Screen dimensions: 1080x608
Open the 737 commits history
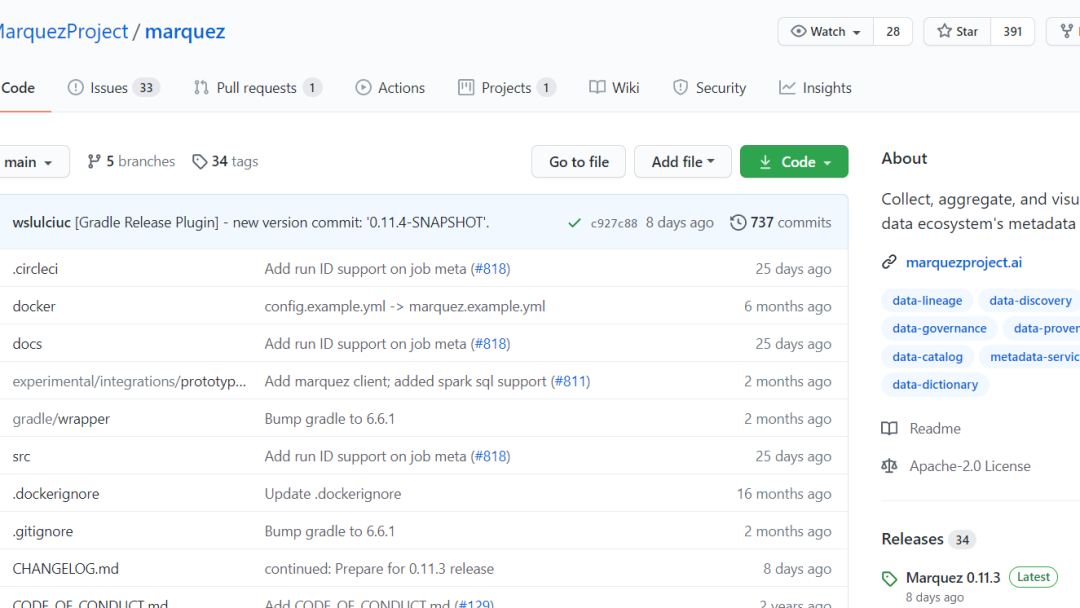780,222
